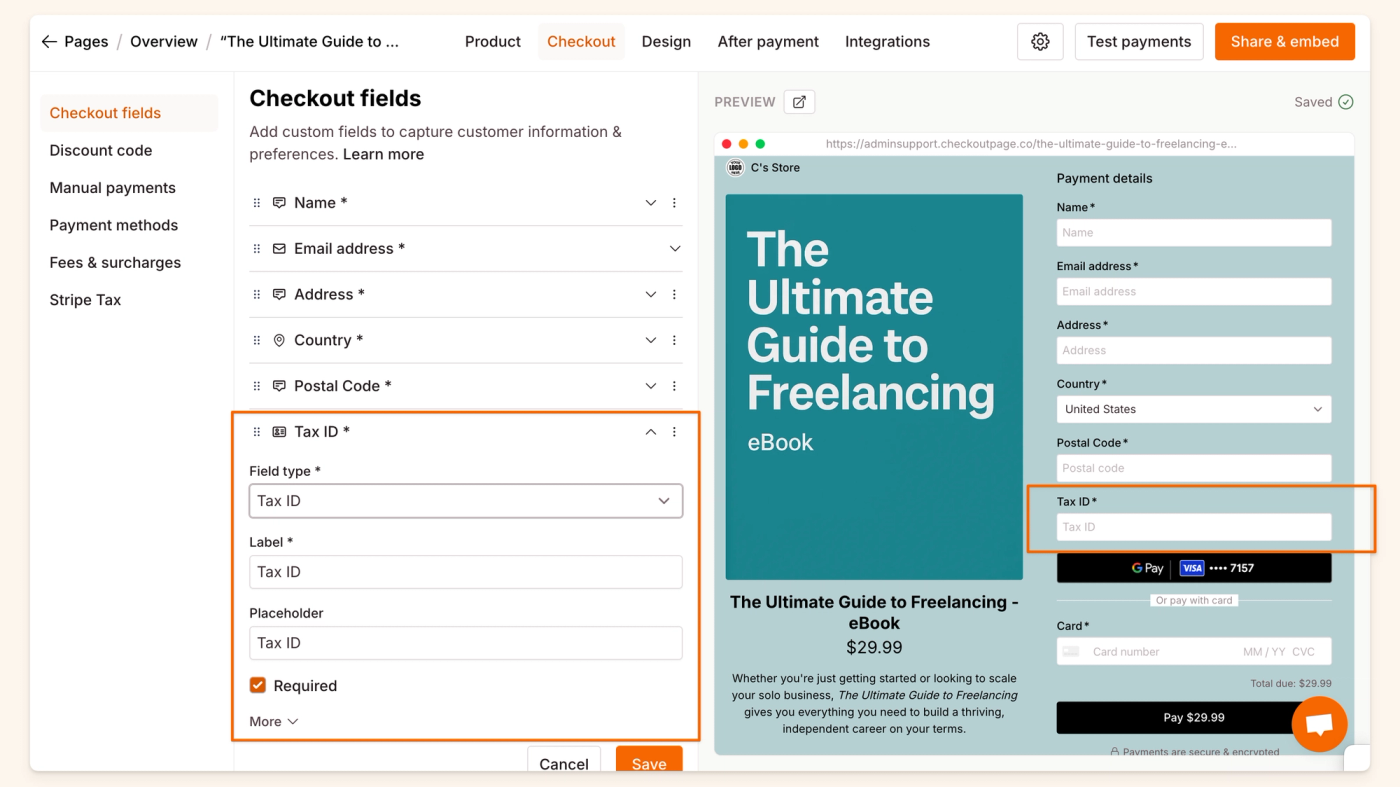Click the Google Pay button in preview
The height and width of the screenshot is (787, 1400).
coord(1194,568)
